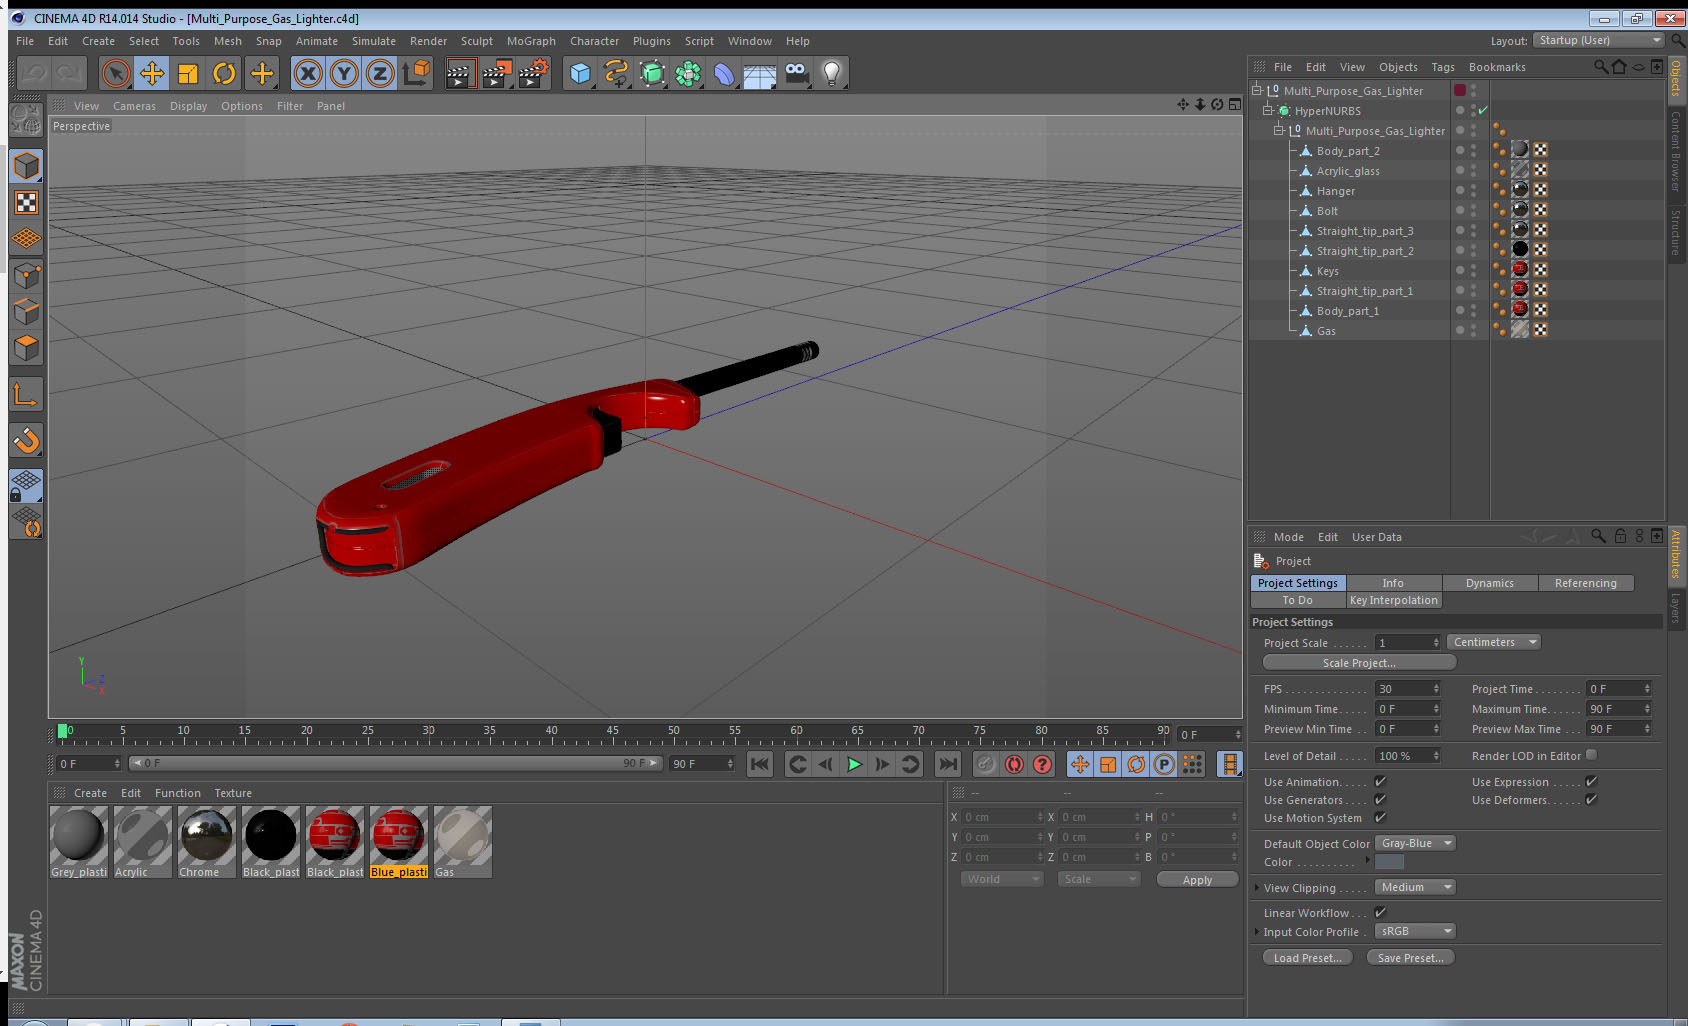Collapse top Multi_Purpose_Gas_Lighter node
Image resolution: width=1688 pixels, height=1026 pixels.
point(1256,90)
